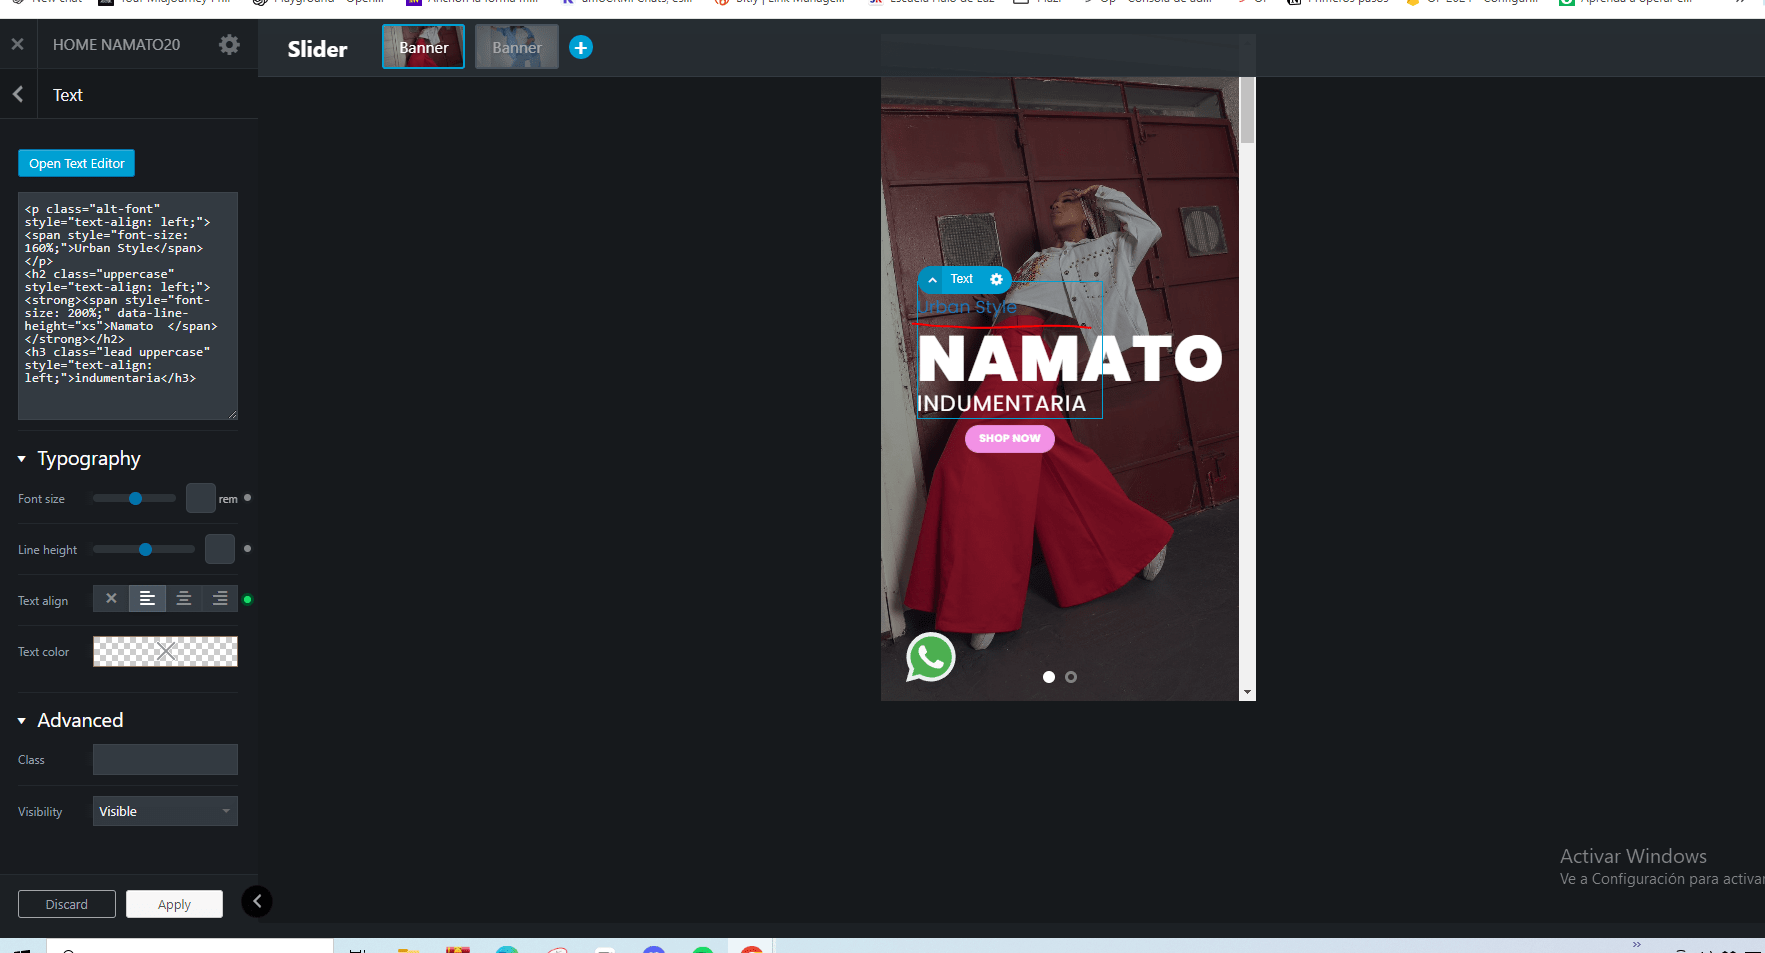Click the Apply button
Screen dimensions: 1765x953
174,904
